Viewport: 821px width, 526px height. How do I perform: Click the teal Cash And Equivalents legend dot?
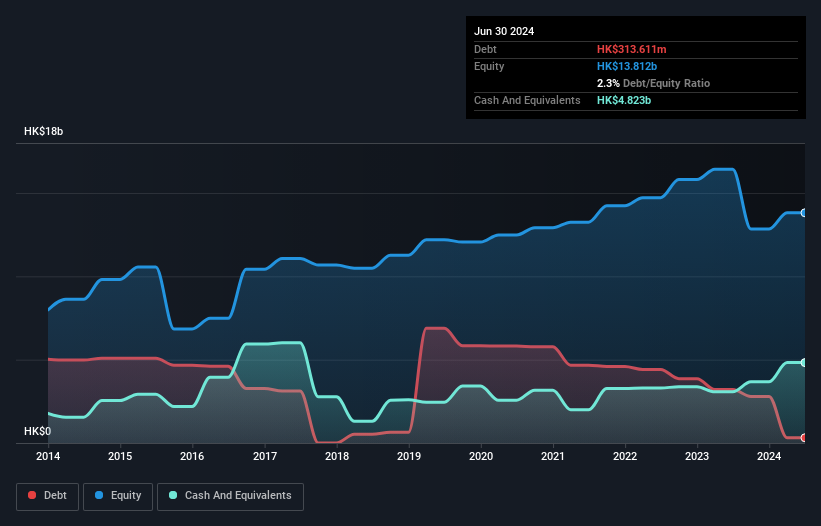pyautogui.click(x=173, y=495)
